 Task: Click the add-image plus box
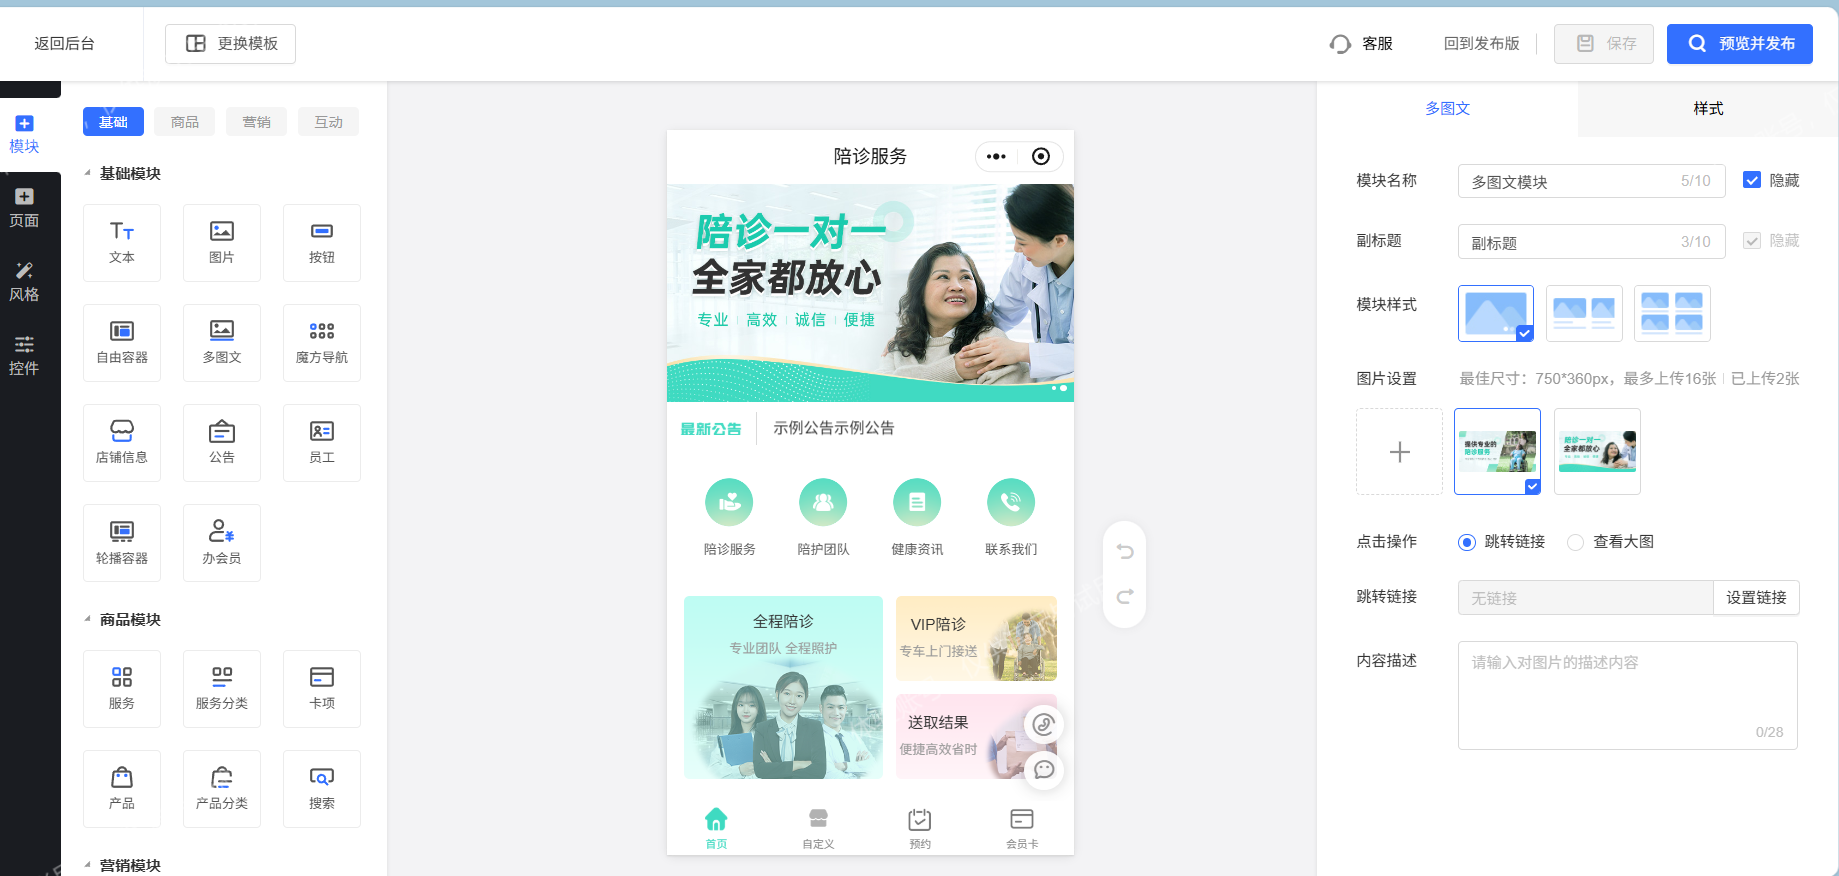pyautogui.click(x=1400, y=452)
